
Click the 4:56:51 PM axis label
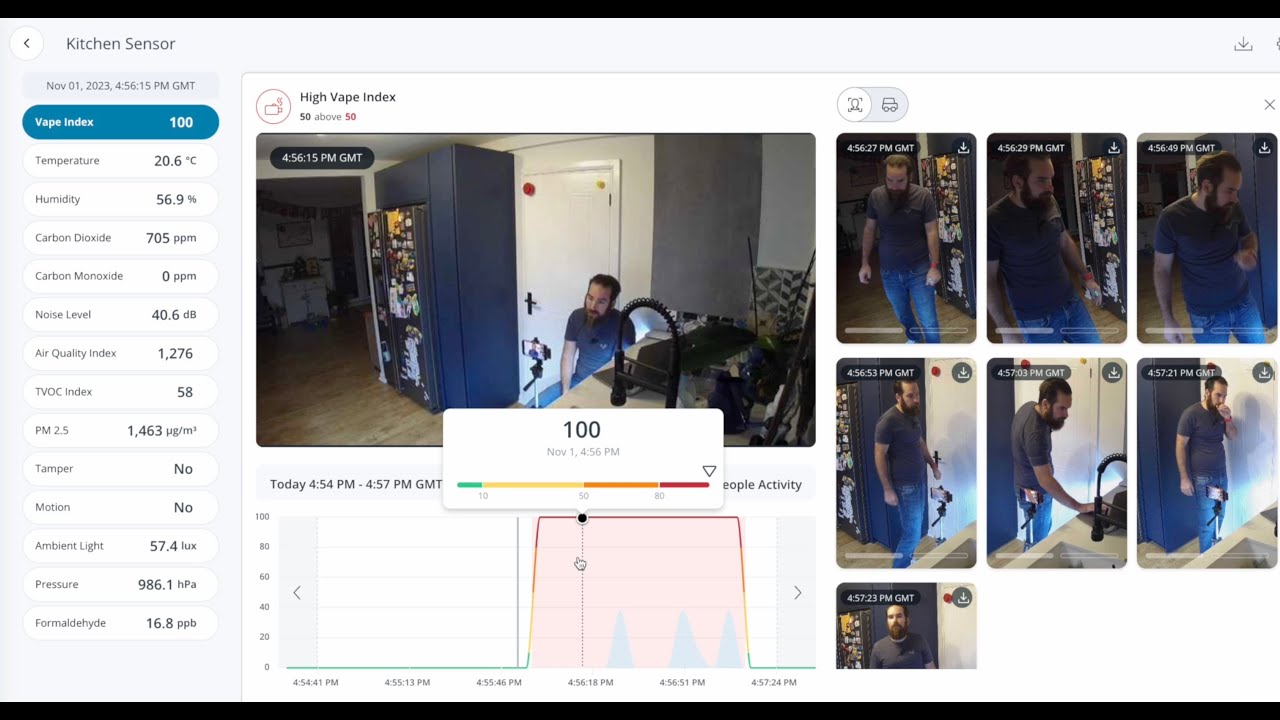[x=682, y=683]
